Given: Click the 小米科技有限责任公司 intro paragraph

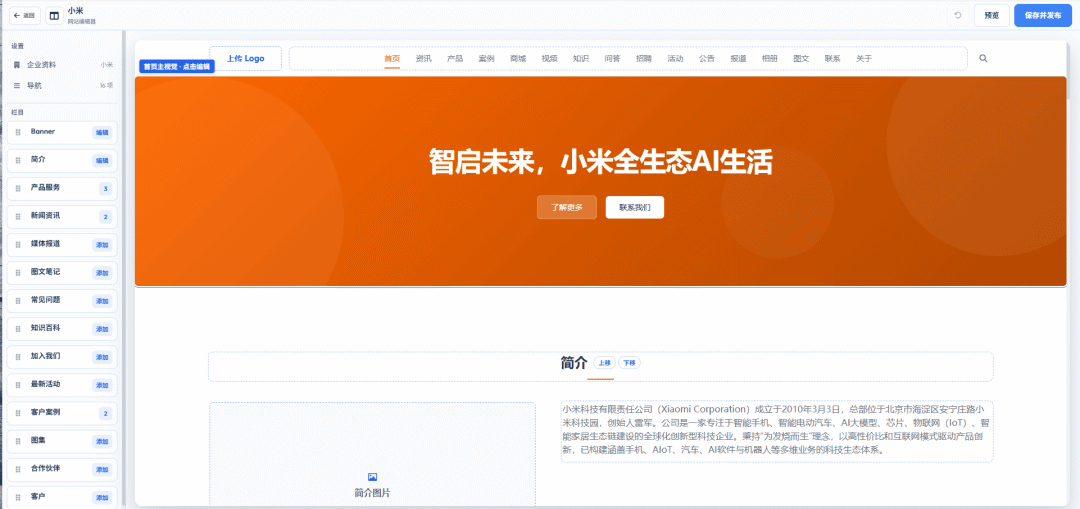Looking at the screenshot, I should 777,429.
